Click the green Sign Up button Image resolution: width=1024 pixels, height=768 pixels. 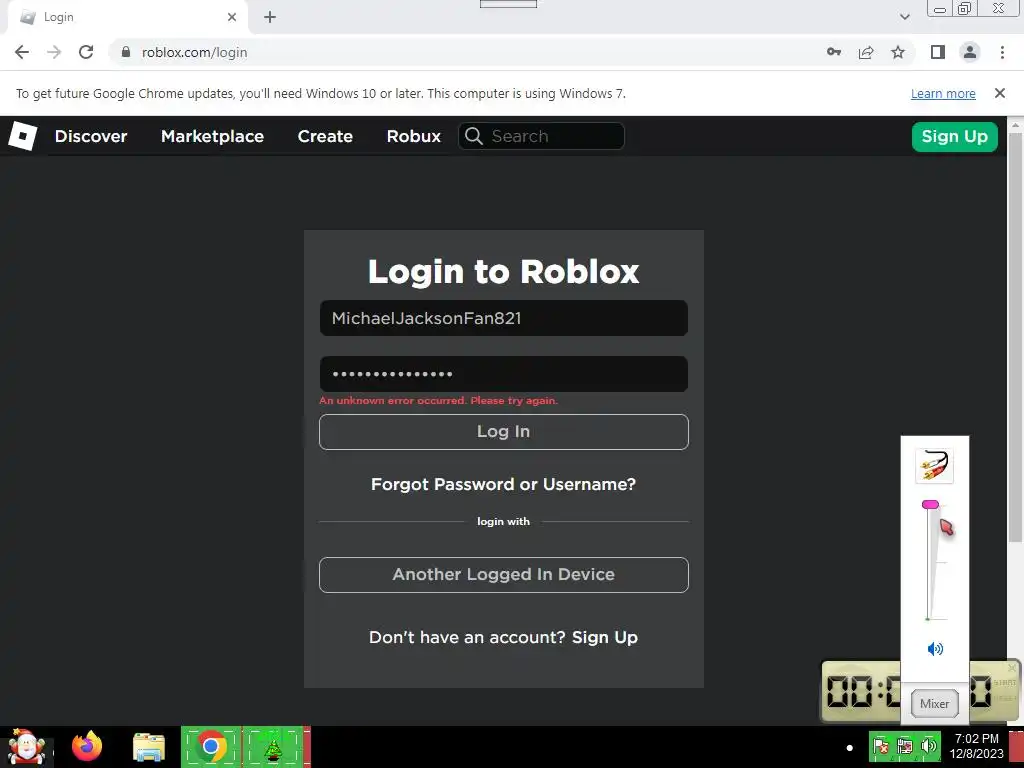point(954,136)
